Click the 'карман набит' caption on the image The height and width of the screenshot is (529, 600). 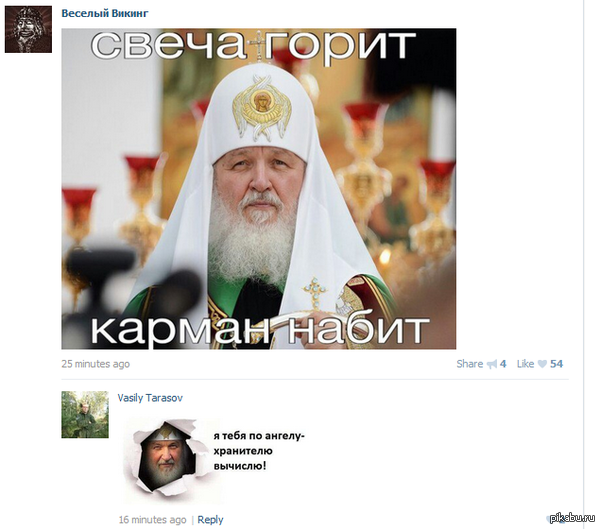(x=259, y=330)
